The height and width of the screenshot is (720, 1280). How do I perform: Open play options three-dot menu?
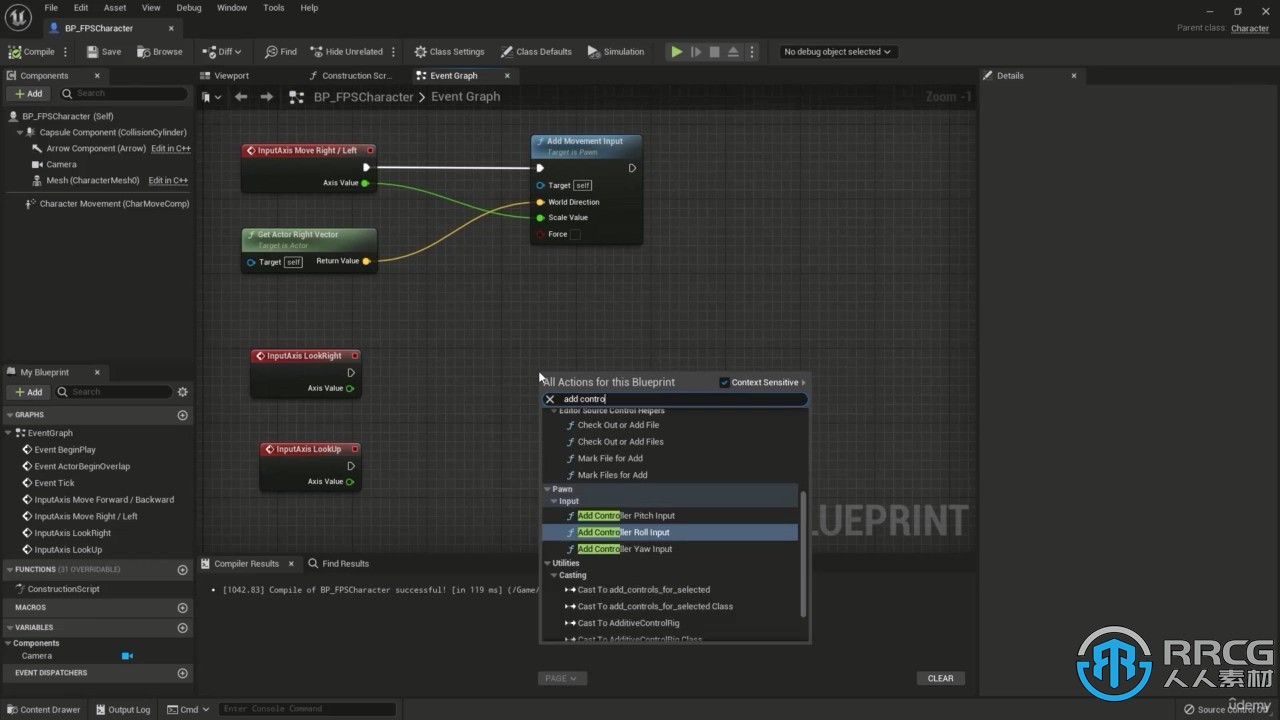[752, 52]
